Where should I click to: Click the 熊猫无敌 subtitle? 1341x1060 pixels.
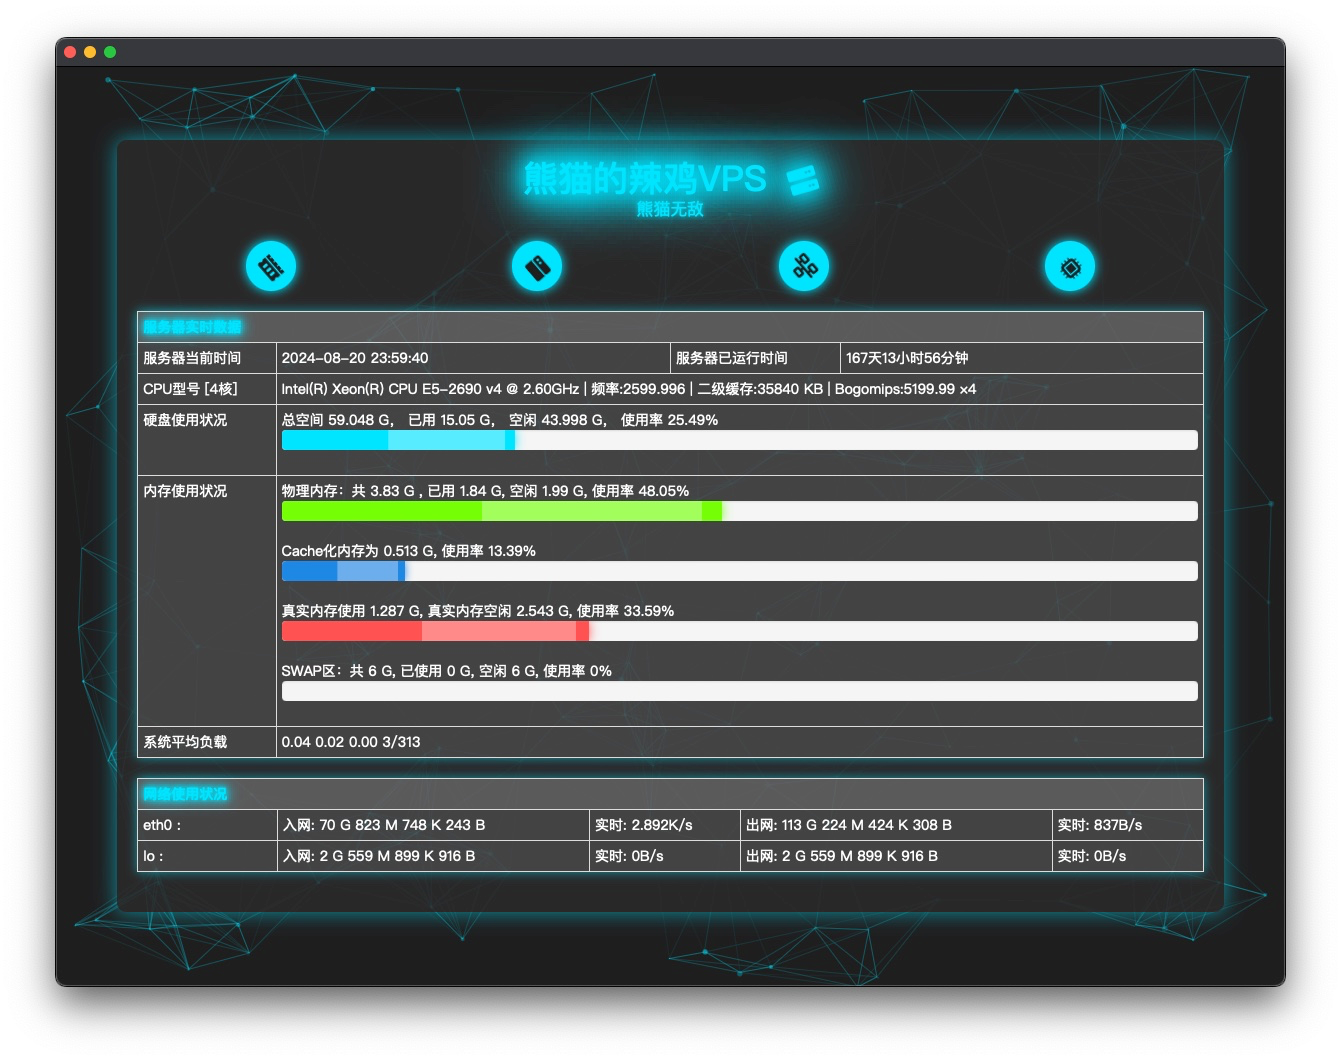click(x=670, y=209)
